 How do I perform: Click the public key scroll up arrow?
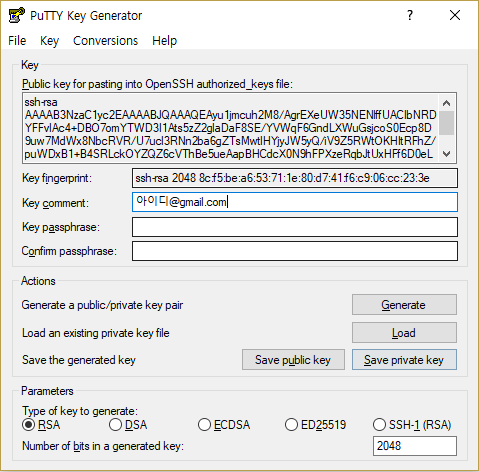pos(447,103)
